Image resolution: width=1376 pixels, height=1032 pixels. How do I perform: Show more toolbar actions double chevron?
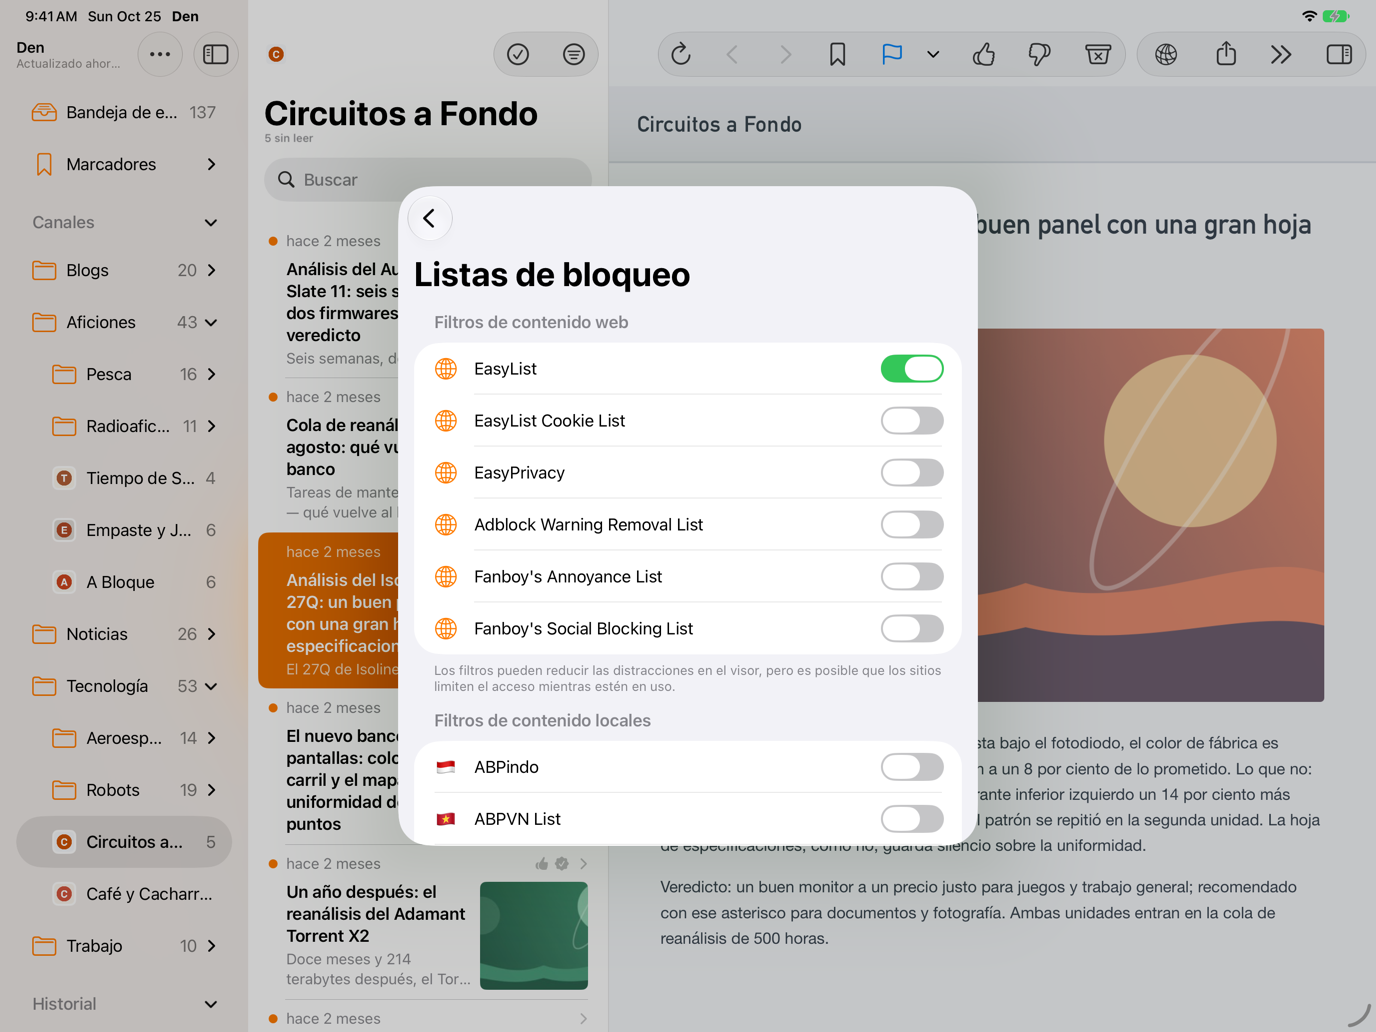1281,54
